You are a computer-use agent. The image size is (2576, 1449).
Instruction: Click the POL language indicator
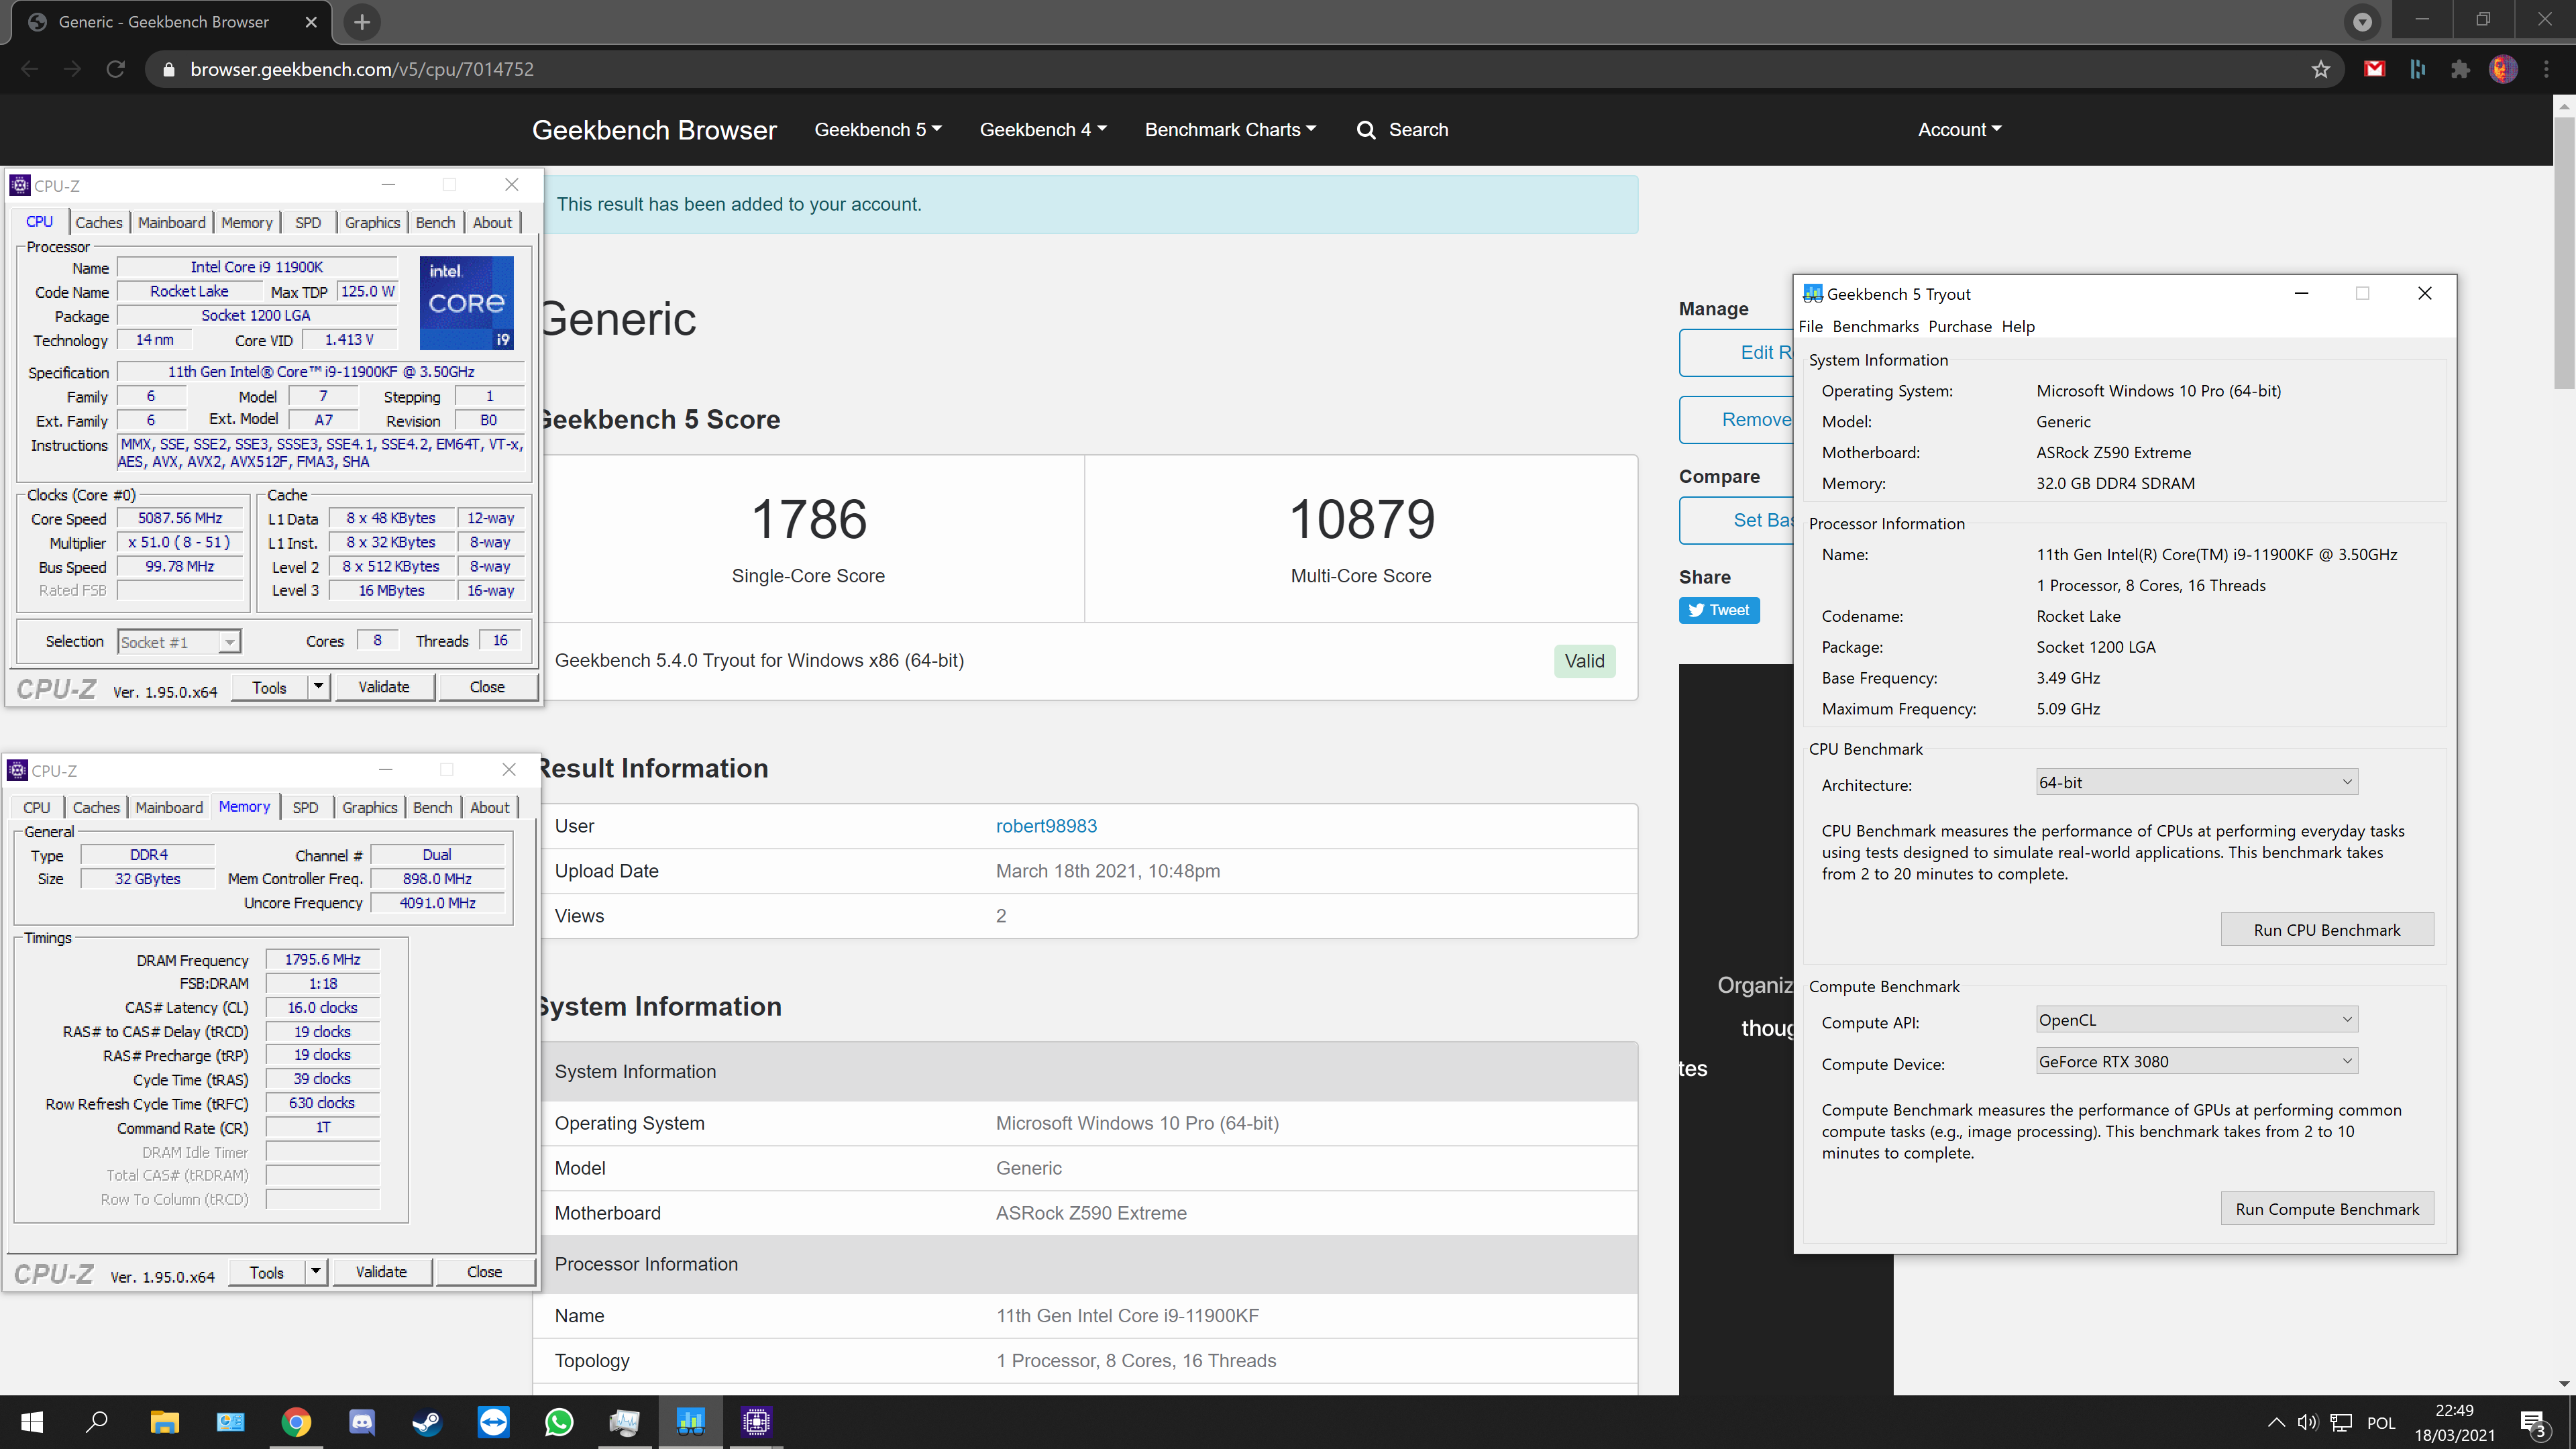2381,1423
